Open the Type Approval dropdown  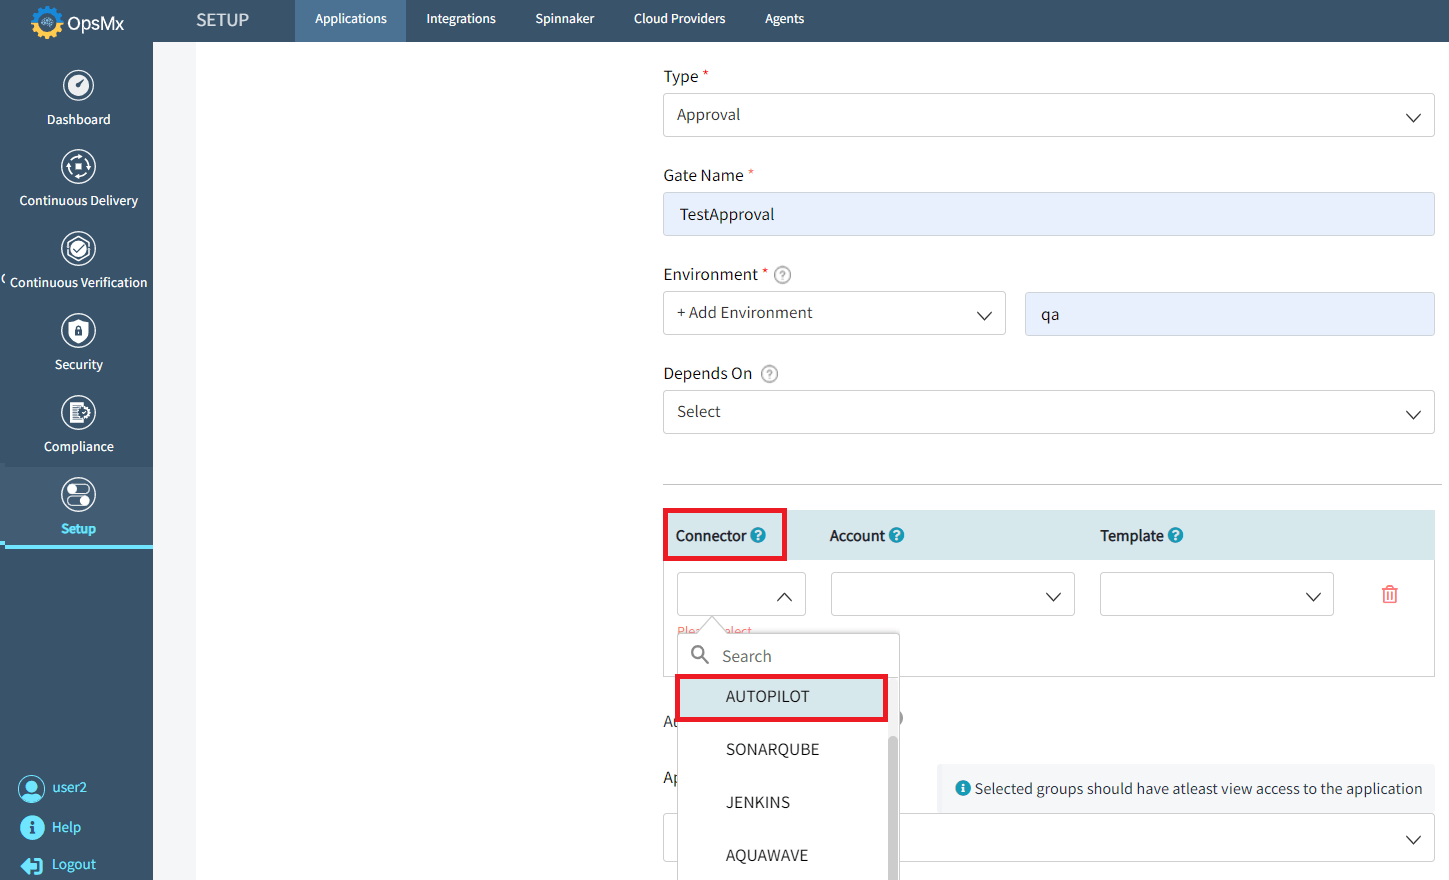pos(1048,115)
